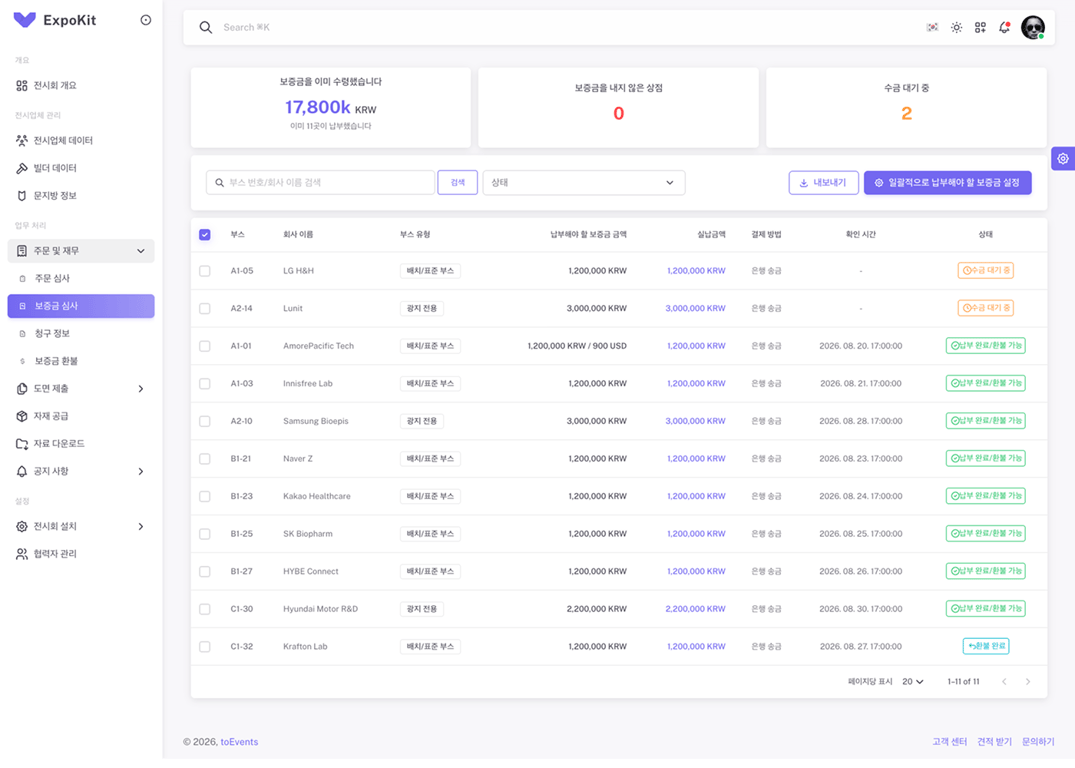Open the Korean flag language selector
The width and height of the screenshot is (1075, 768).
point(932,27)
